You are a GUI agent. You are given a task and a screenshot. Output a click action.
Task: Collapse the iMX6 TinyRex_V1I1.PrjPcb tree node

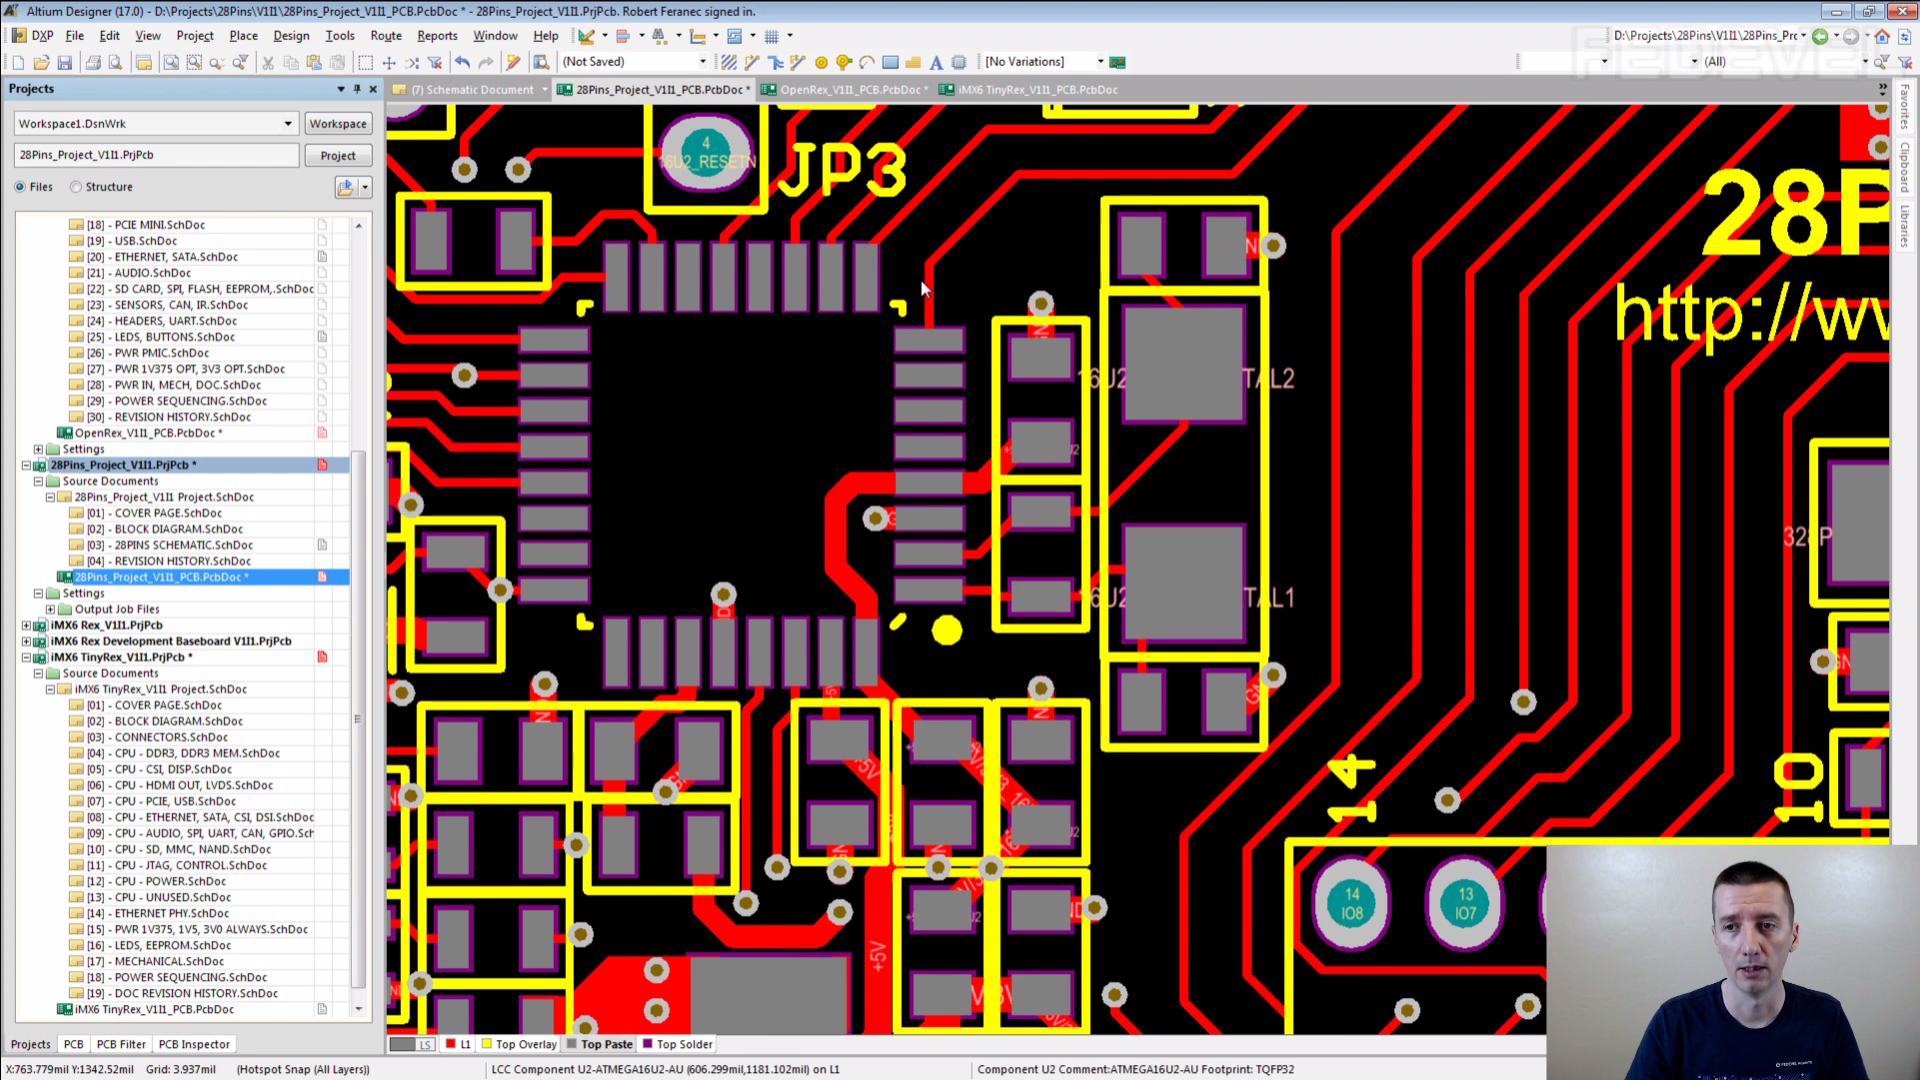point(27,657)
